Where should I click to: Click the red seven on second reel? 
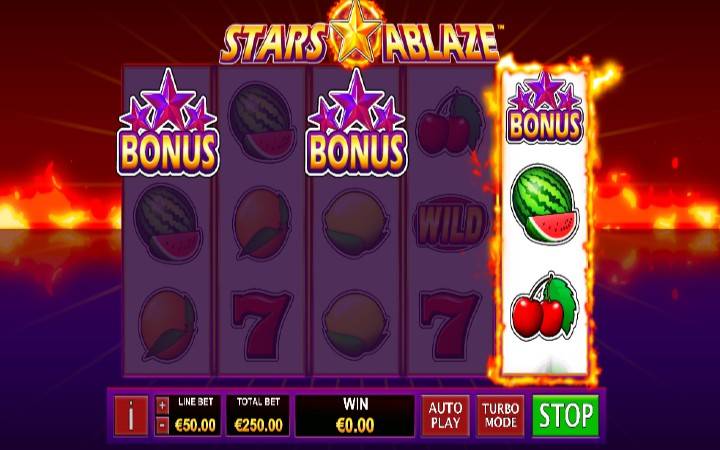pos(262,325)
